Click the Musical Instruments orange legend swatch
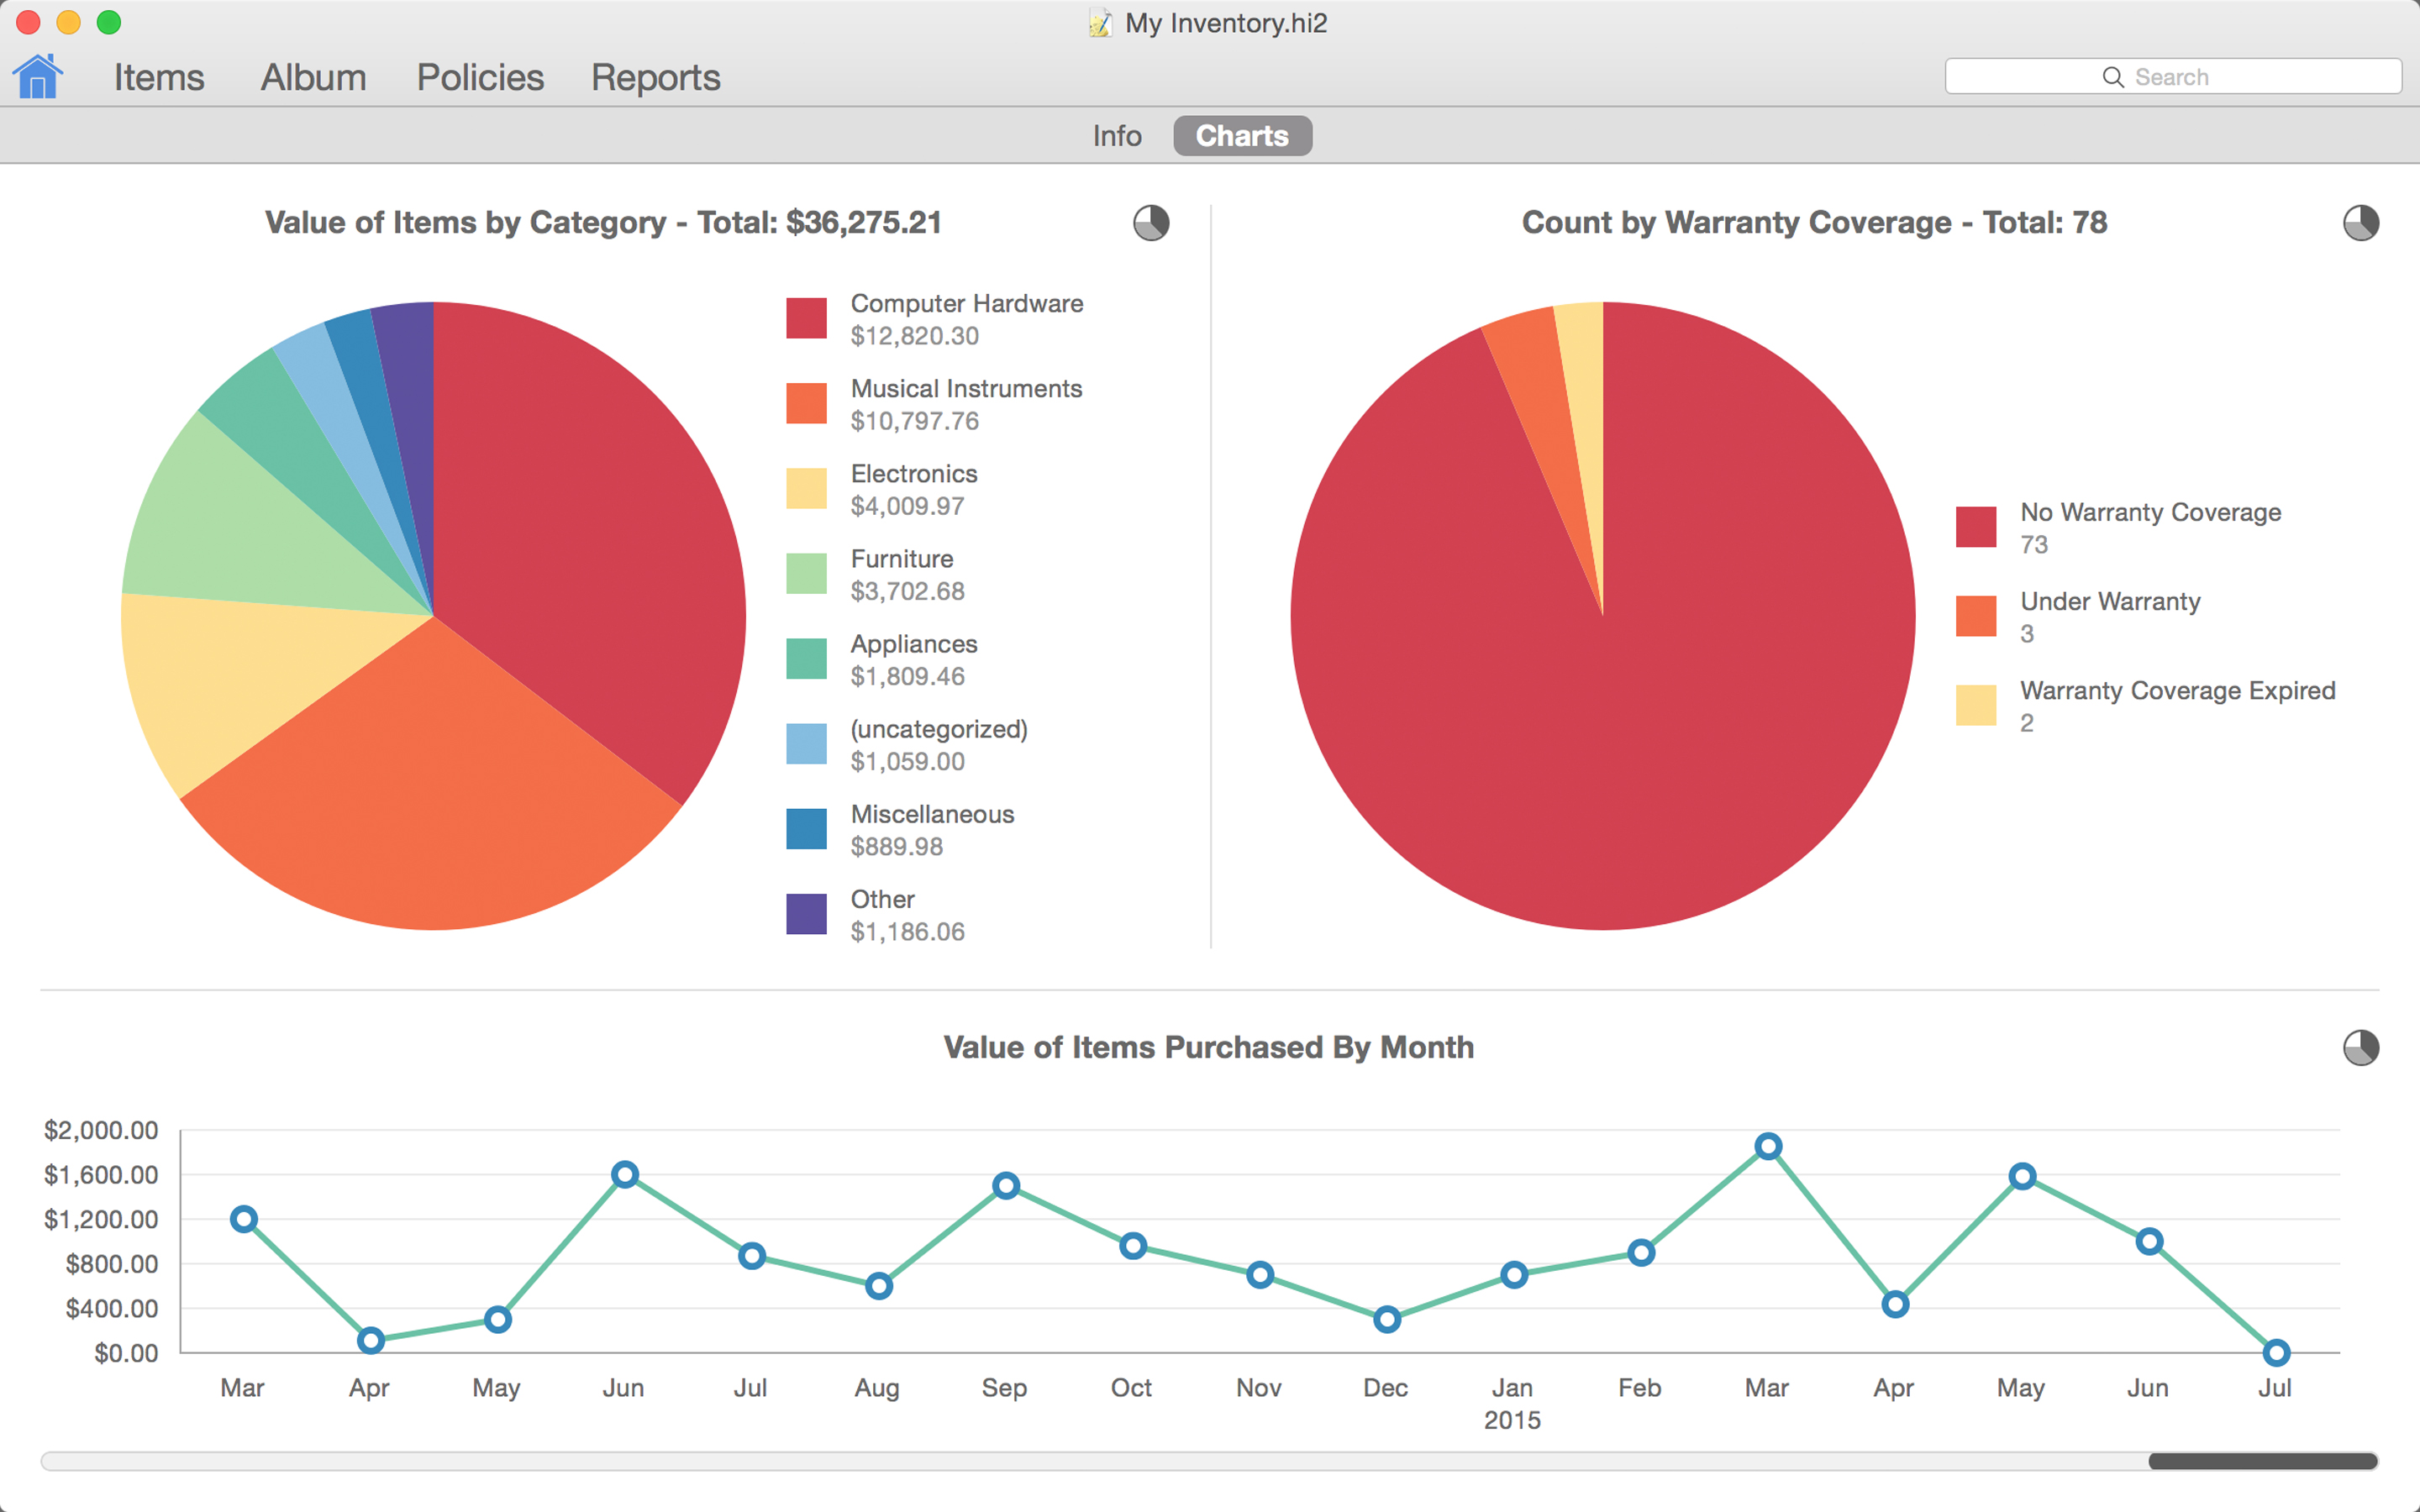The height and width of the screenshot is (1512, 2420). (x=806, y=403)
